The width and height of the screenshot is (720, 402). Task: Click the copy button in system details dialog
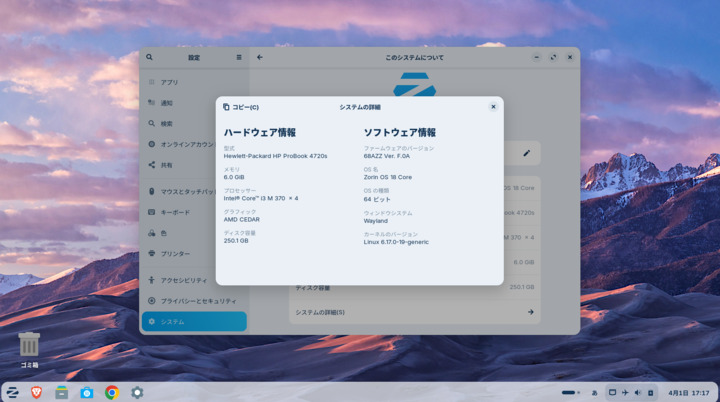click(241, 107)
